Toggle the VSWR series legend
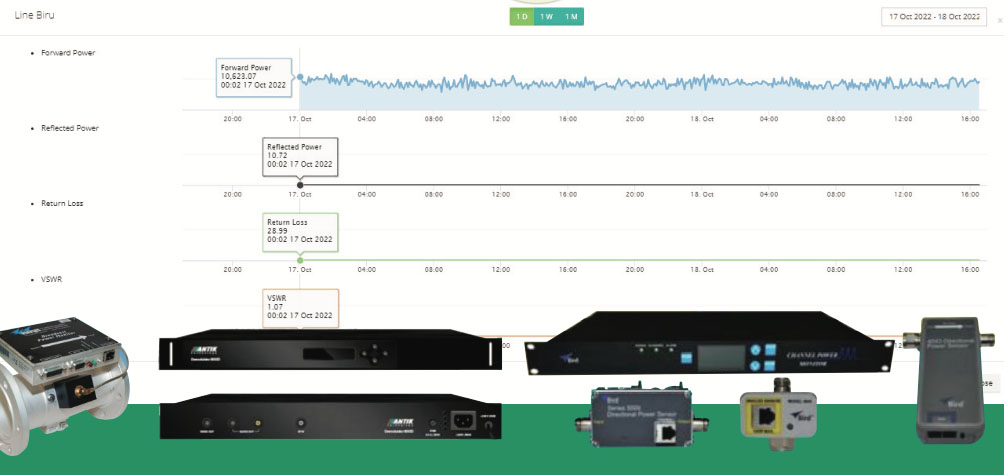Screen dimensions: 1004x475 tap(53, 278)
